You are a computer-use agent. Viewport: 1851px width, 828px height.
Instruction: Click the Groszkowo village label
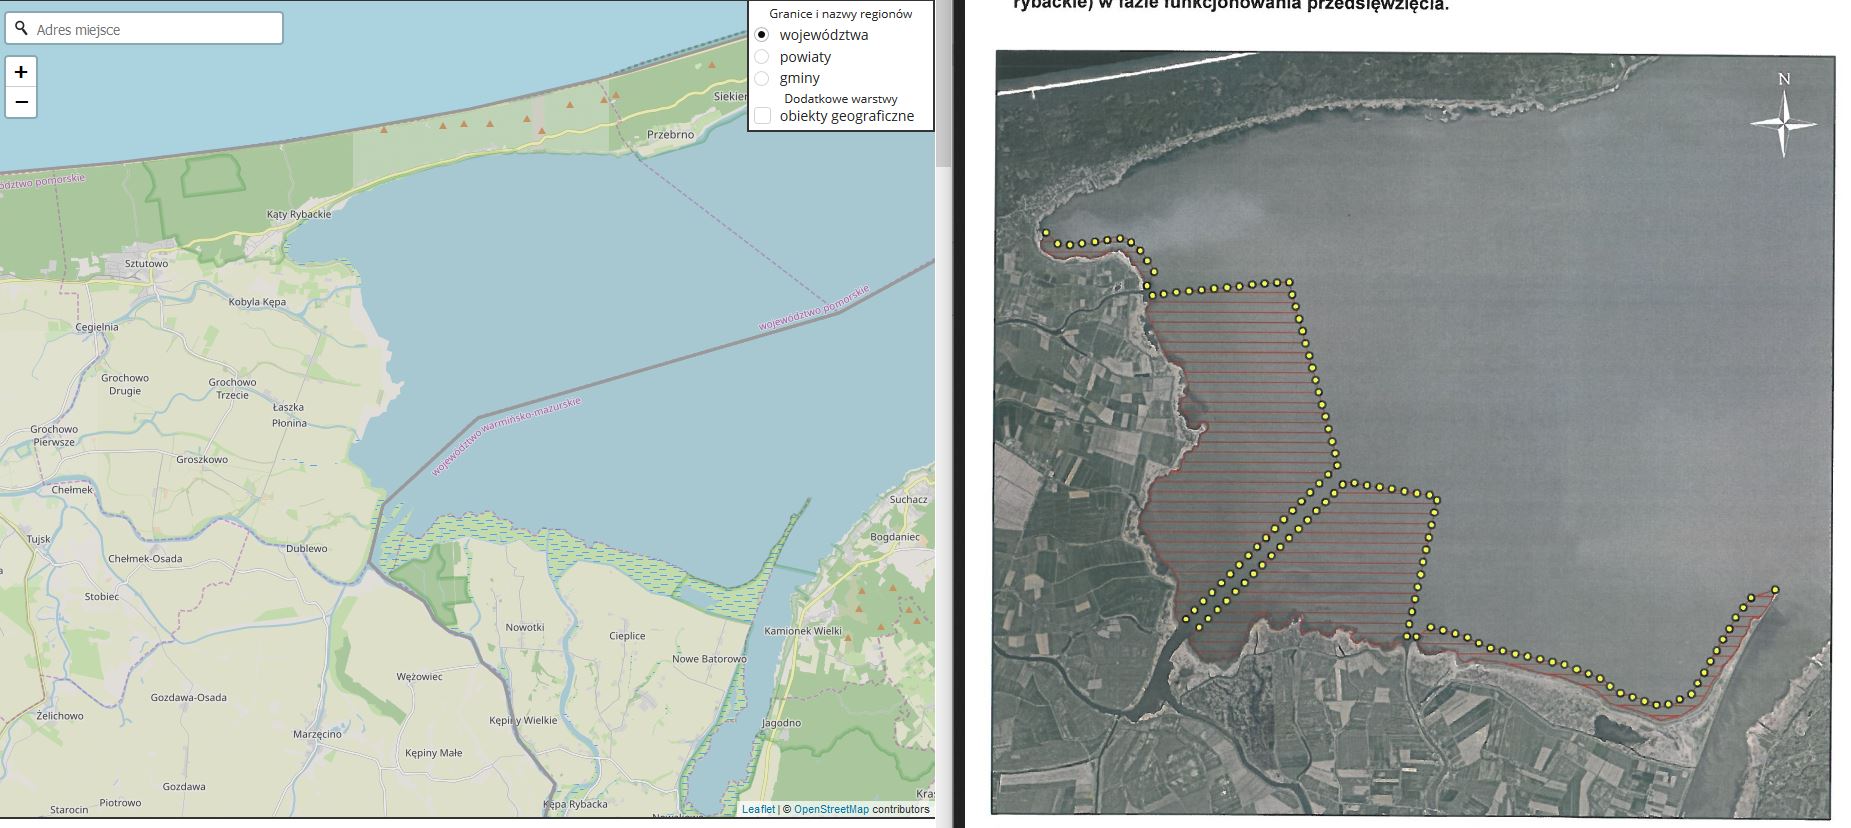click(x=201, y=460)
